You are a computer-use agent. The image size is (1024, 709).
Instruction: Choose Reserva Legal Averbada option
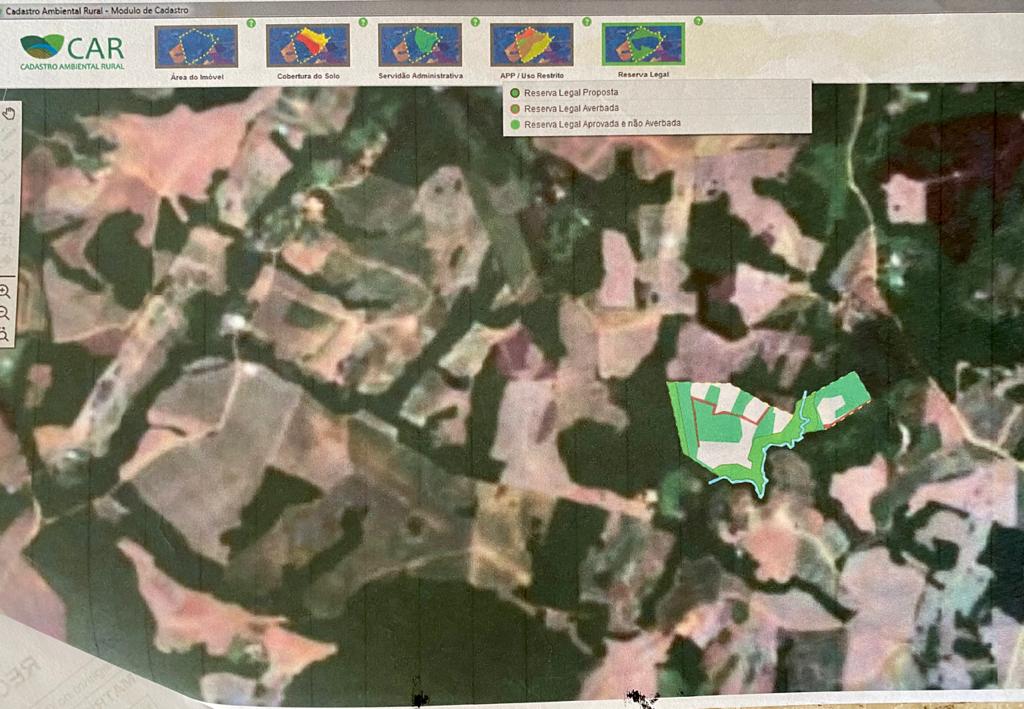tap(565, 108)
